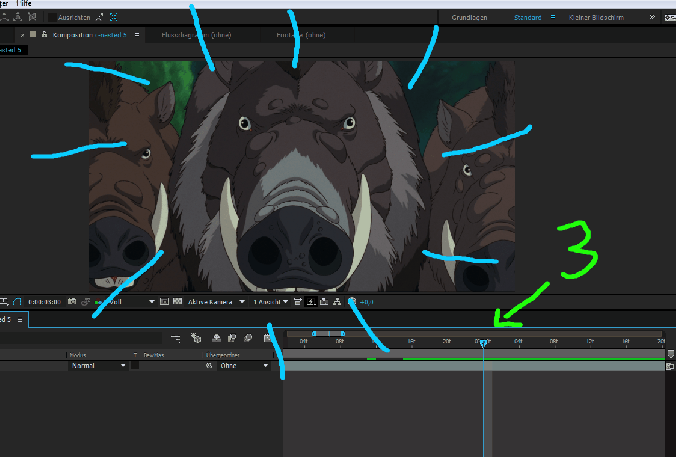Click the composition marker bin icon
Image resolution: width=676 pixels, height=457 pixels.
(x=670, y=354)
